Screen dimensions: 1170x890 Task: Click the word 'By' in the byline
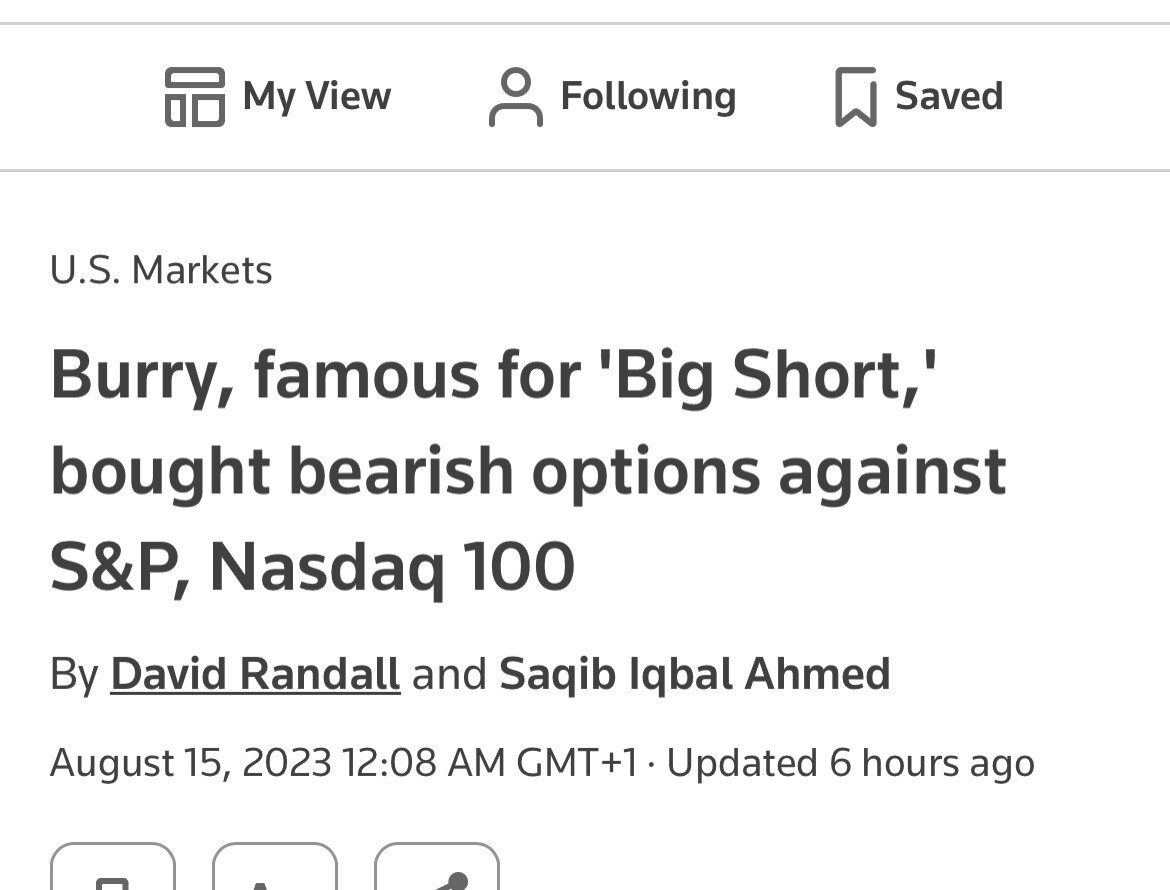pos(74,673)
